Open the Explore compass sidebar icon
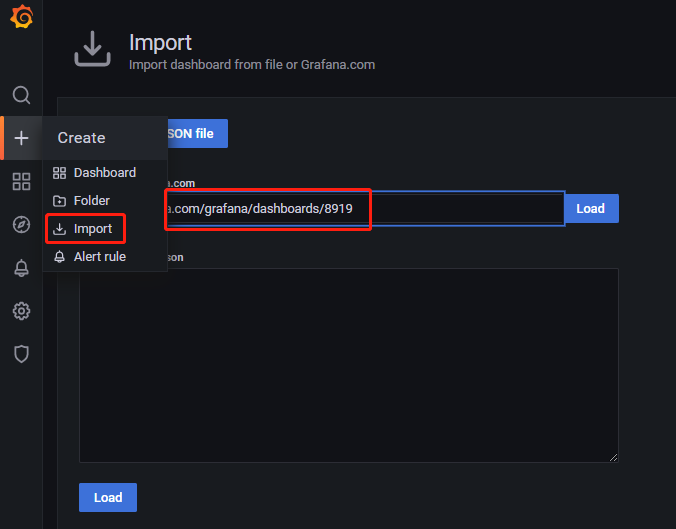Screen dimensions: 676x529 coord(21,225)
